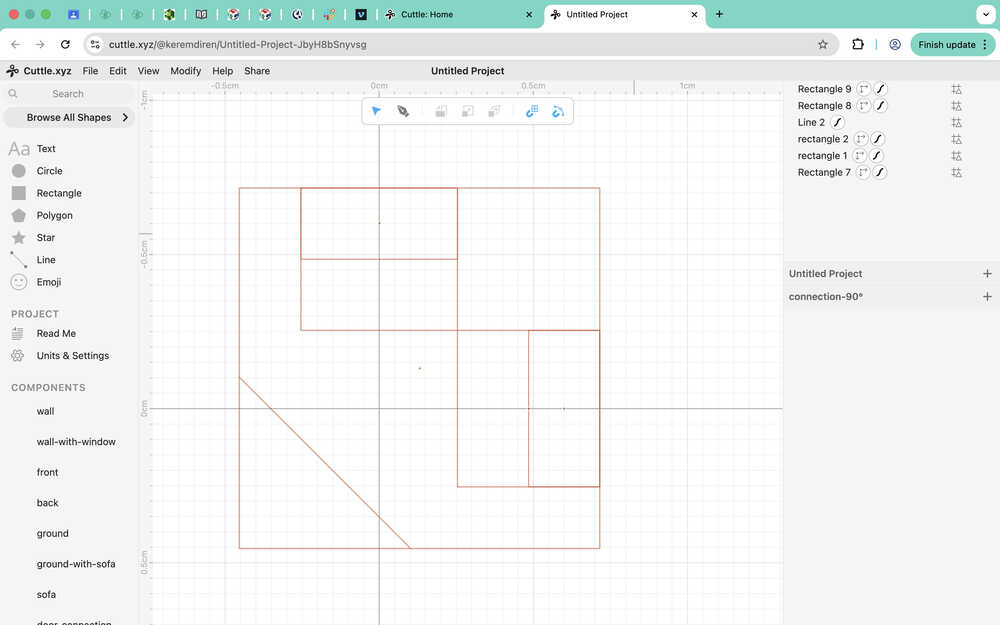Click the stroke icon next to Rectangle 8
Viewport: 1000px width, 625px height.
click(x=881, y=106)
